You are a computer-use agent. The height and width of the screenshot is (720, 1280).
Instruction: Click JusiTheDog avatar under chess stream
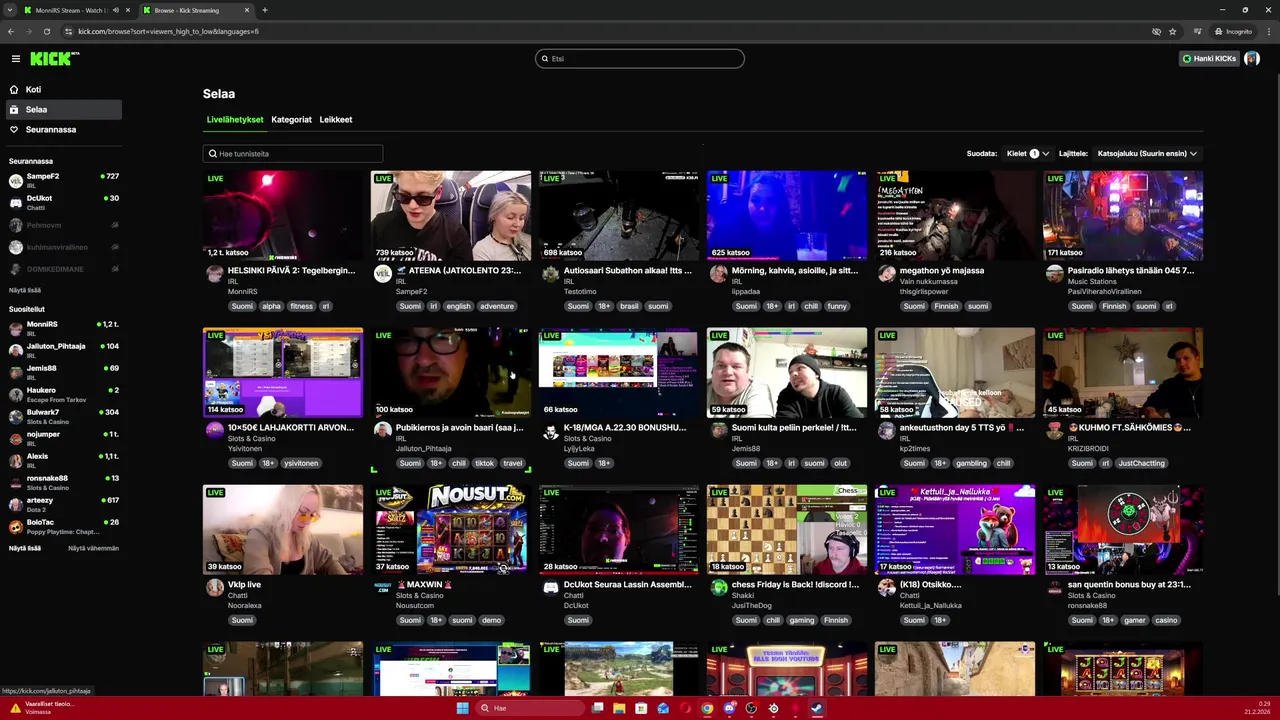[x=718, y=589]
